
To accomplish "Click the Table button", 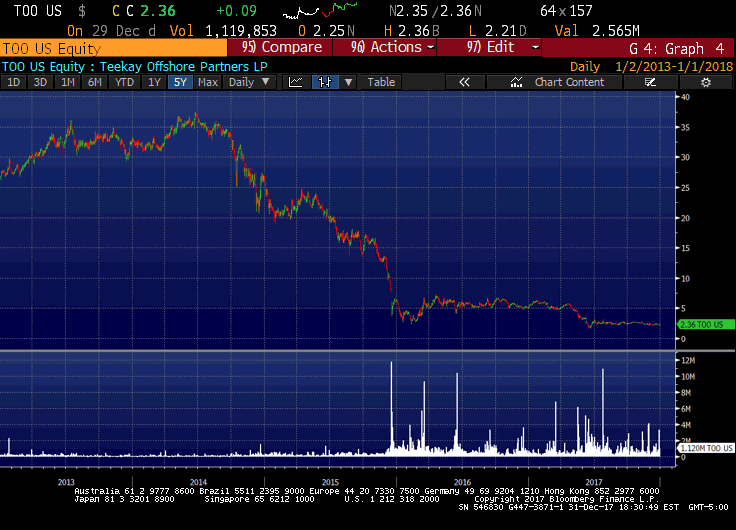I will [381, 82].
